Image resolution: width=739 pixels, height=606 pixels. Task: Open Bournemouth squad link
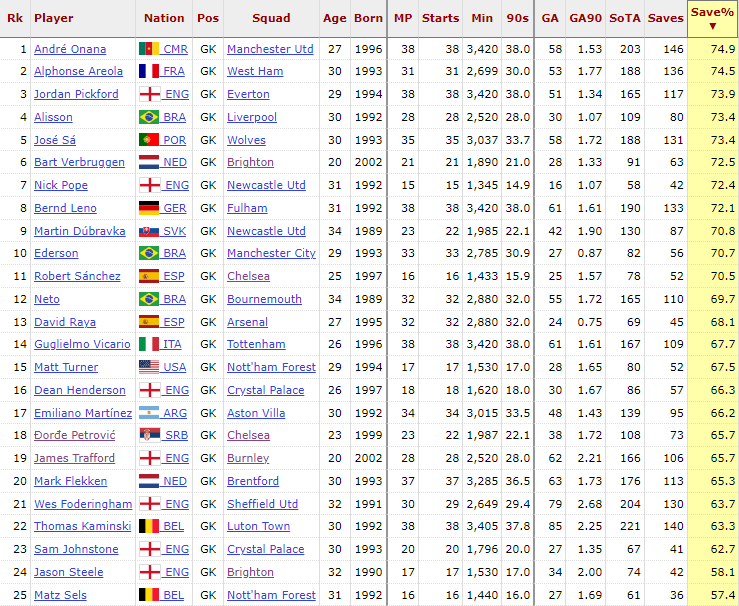(x=264, y=299)
